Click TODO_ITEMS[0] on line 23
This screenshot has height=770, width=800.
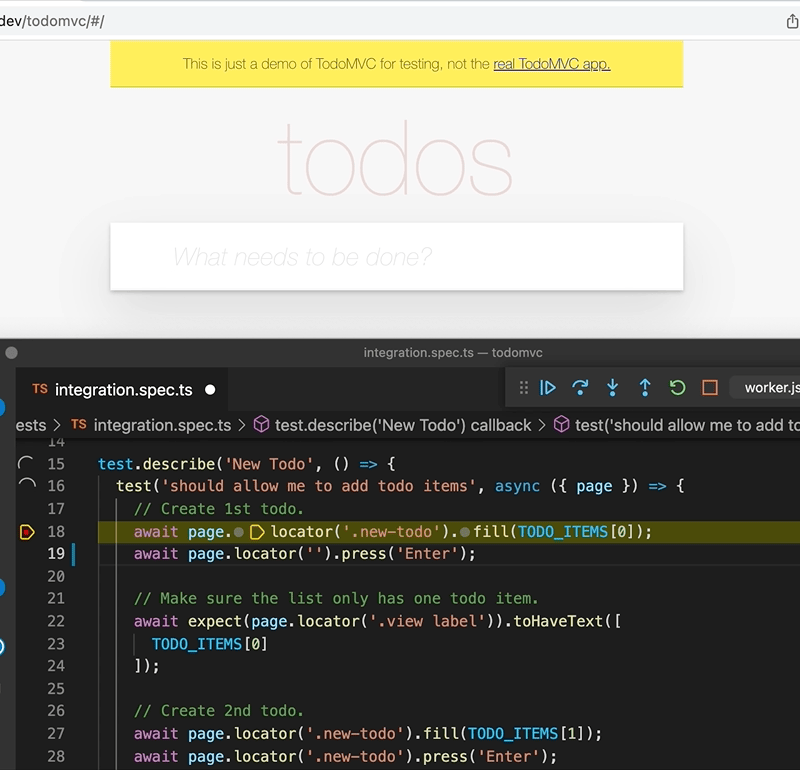210,644
